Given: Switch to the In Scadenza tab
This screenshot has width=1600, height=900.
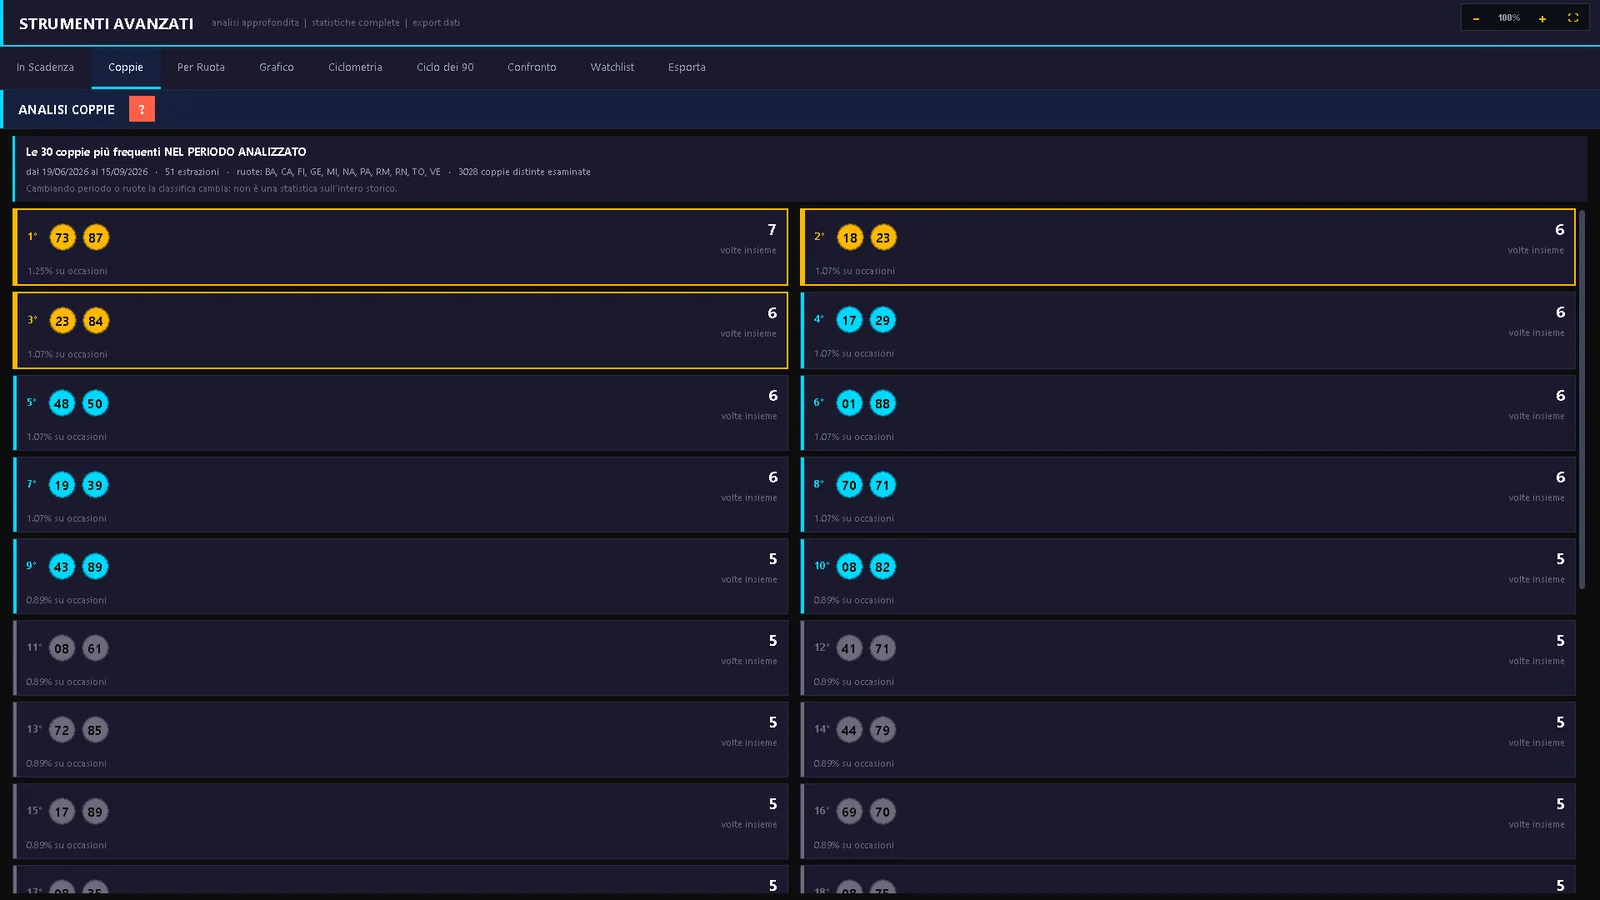Looking at the screenshot, I should pyautogui.click(x=45, y=67).
